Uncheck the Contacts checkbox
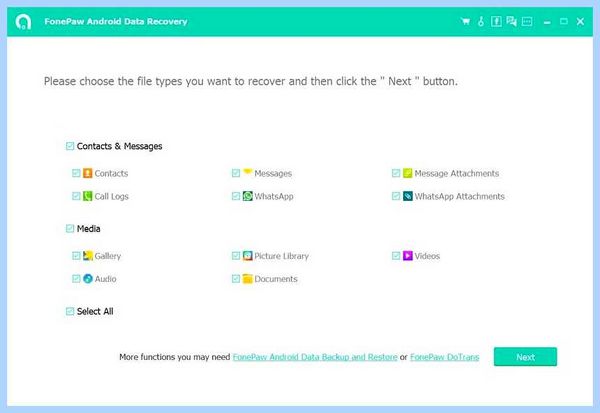The width and height of the screenshot is (600, 413). [x=76, y=173]
